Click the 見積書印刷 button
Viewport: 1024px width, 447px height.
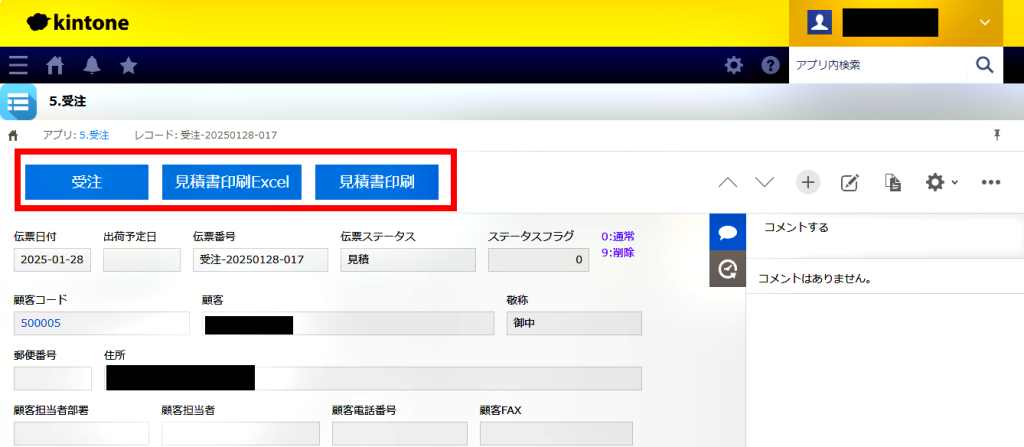377,182
